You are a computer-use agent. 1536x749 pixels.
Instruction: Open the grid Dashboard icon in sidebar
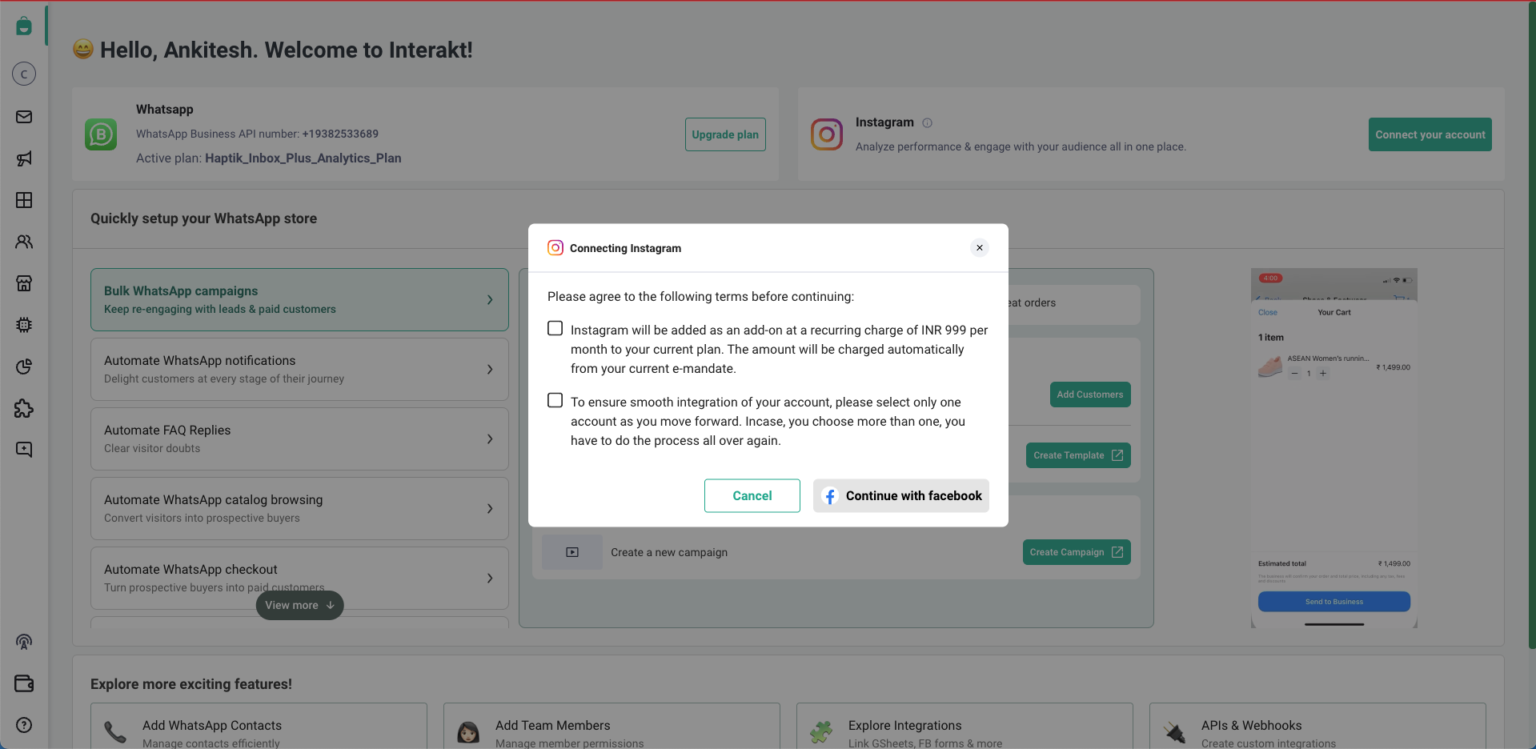pos(23,200)
